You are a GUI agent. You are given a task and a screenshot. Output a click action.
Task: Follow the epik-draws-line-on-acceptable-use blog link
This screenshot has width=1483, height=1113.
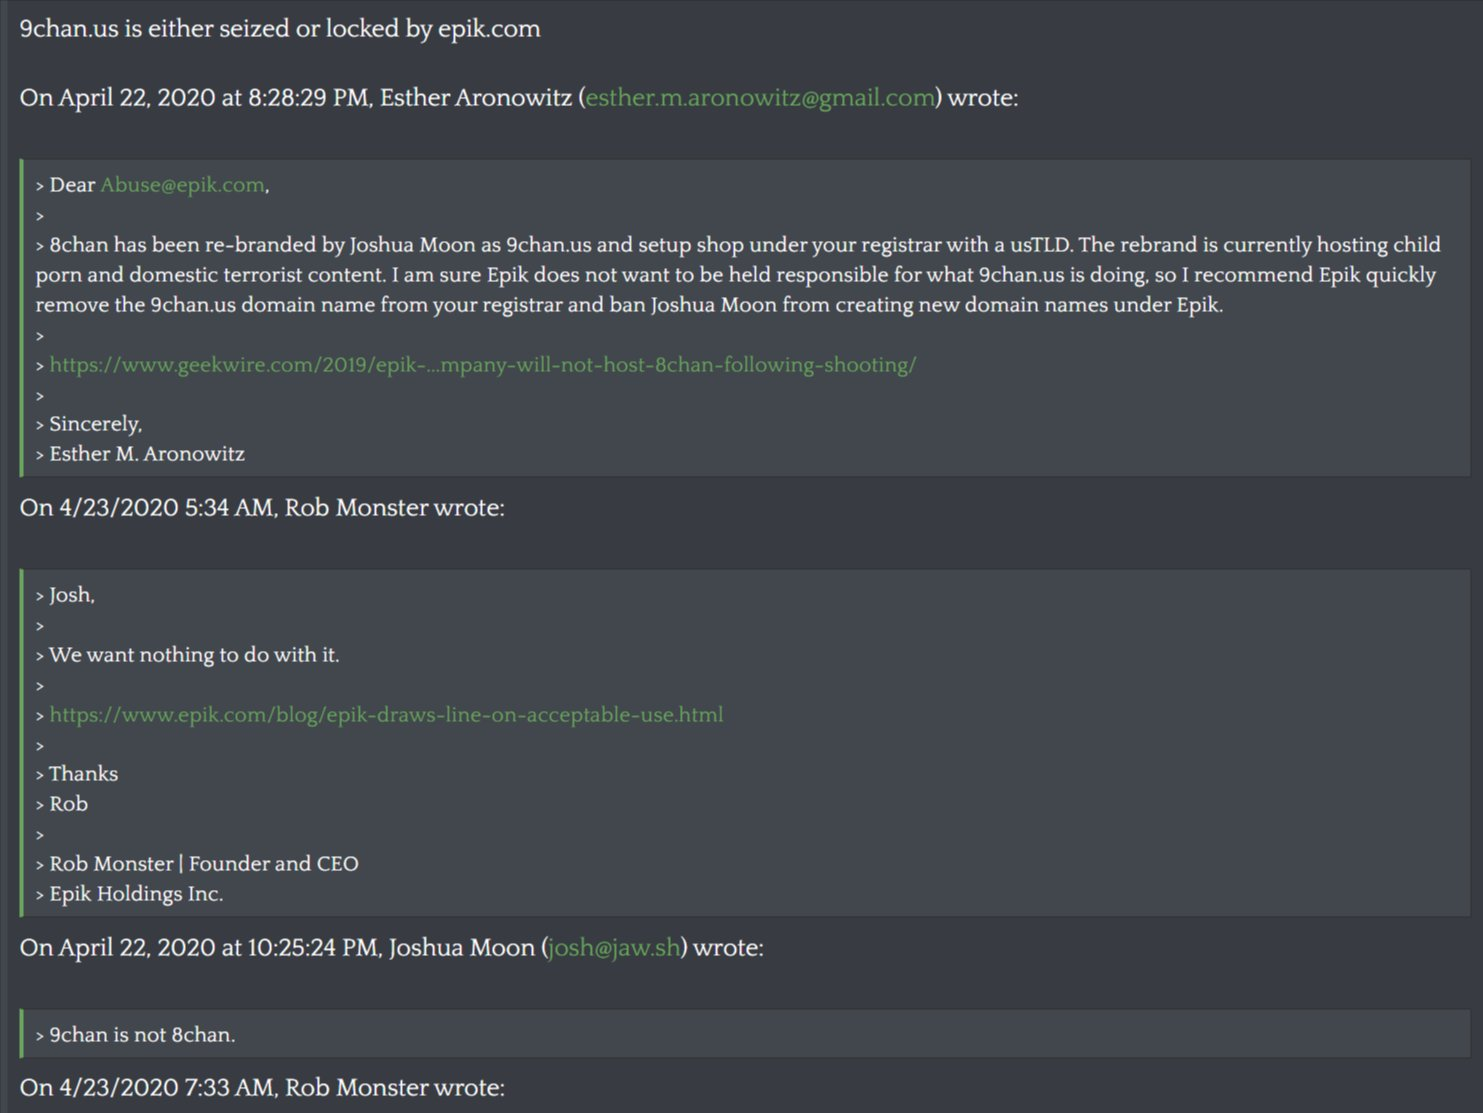click(386, 715)
